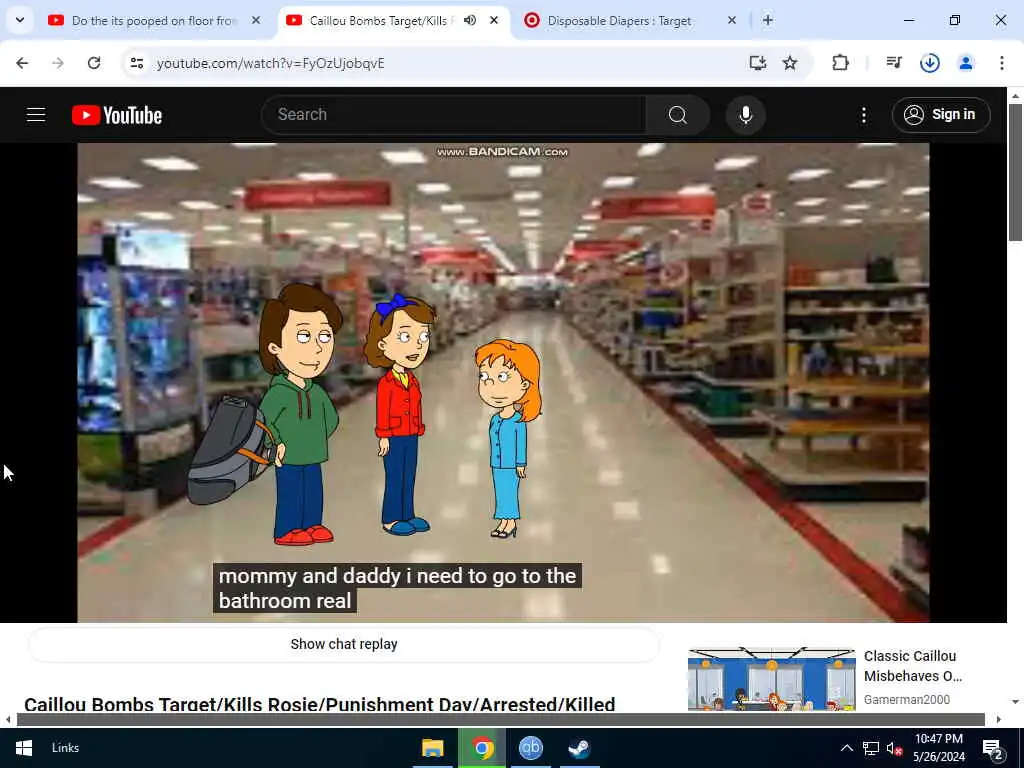This screenshot has width=1024, height=768.
Task: Show hidden system tray icons
Action: click(x=846, y=748)
